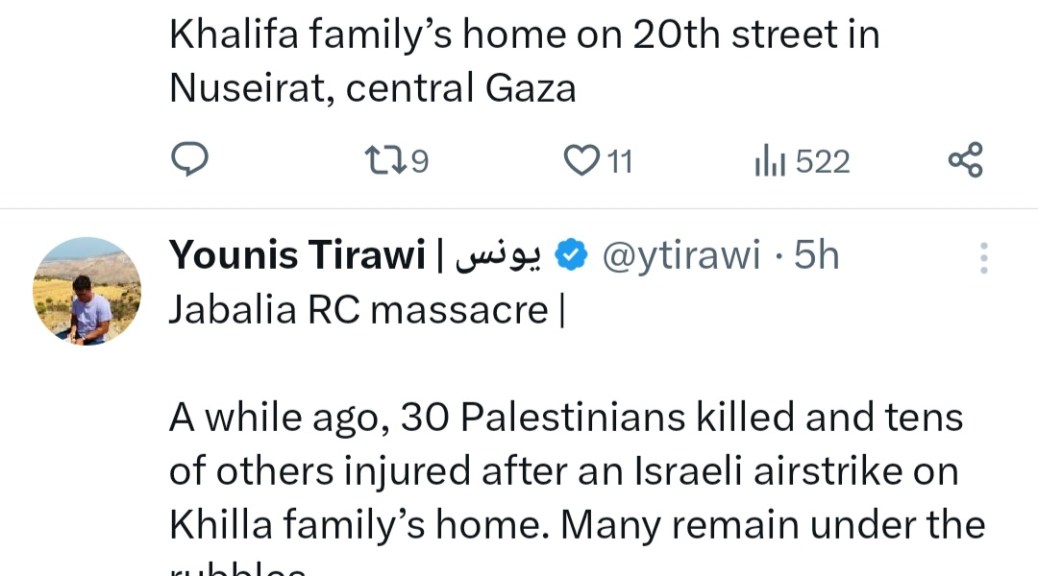The image size is (1038, 576).
Task: Click the Arabic name يونس
Action: point(498,257)
